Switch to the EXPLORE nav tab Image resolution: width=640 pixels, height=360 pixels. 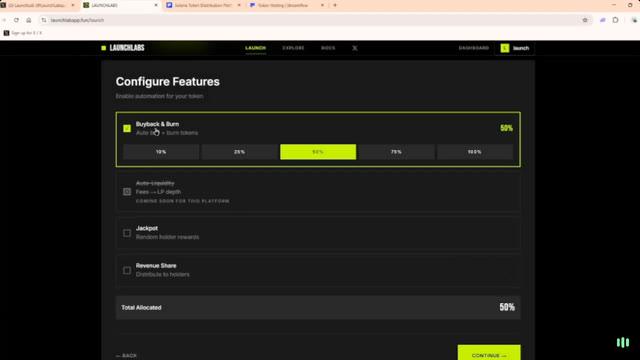(293, 48)
